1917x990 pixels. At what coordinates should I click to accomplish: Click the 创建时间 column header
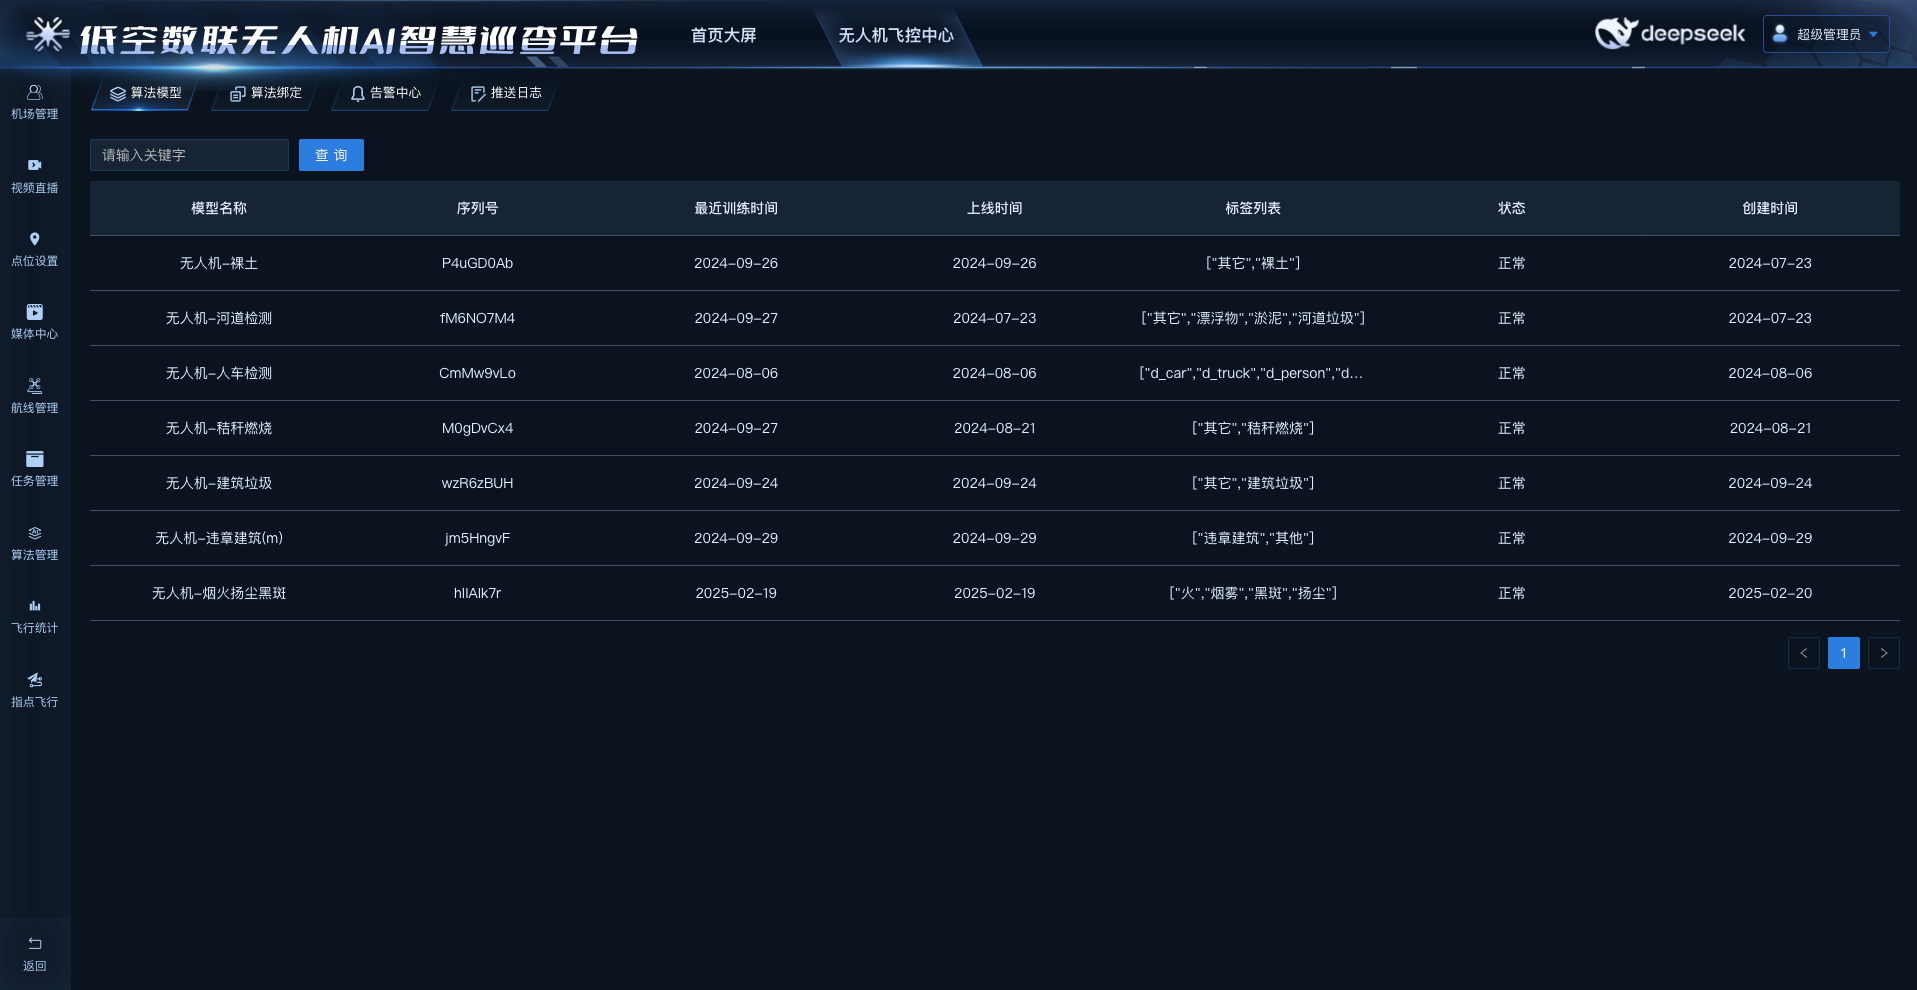click(x=1770, y=208)
